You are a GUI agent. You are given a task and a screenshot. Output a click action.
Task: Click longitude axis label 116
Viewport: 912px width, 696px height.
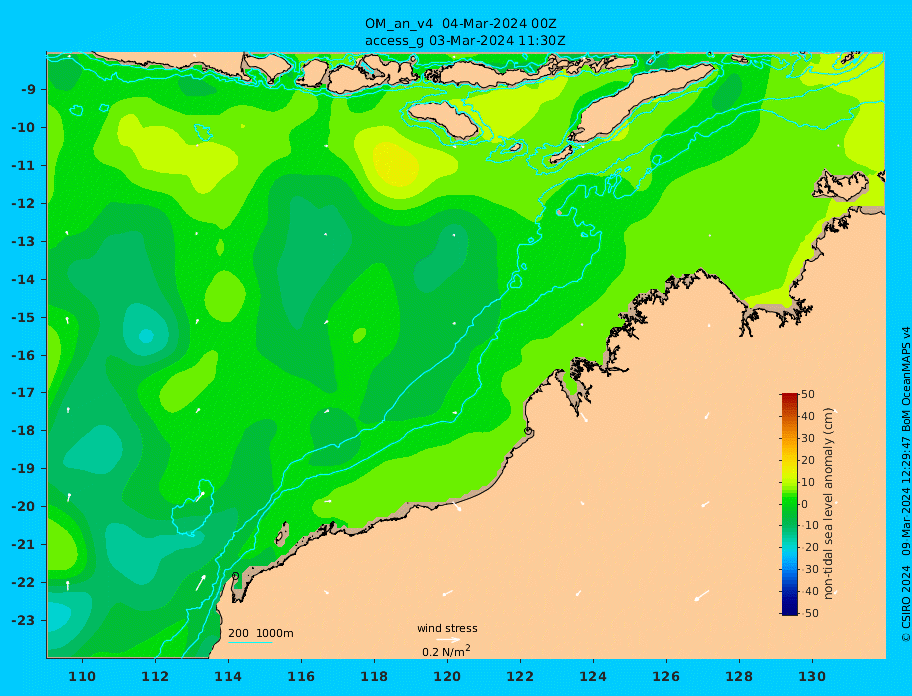[x=301, y=676]
